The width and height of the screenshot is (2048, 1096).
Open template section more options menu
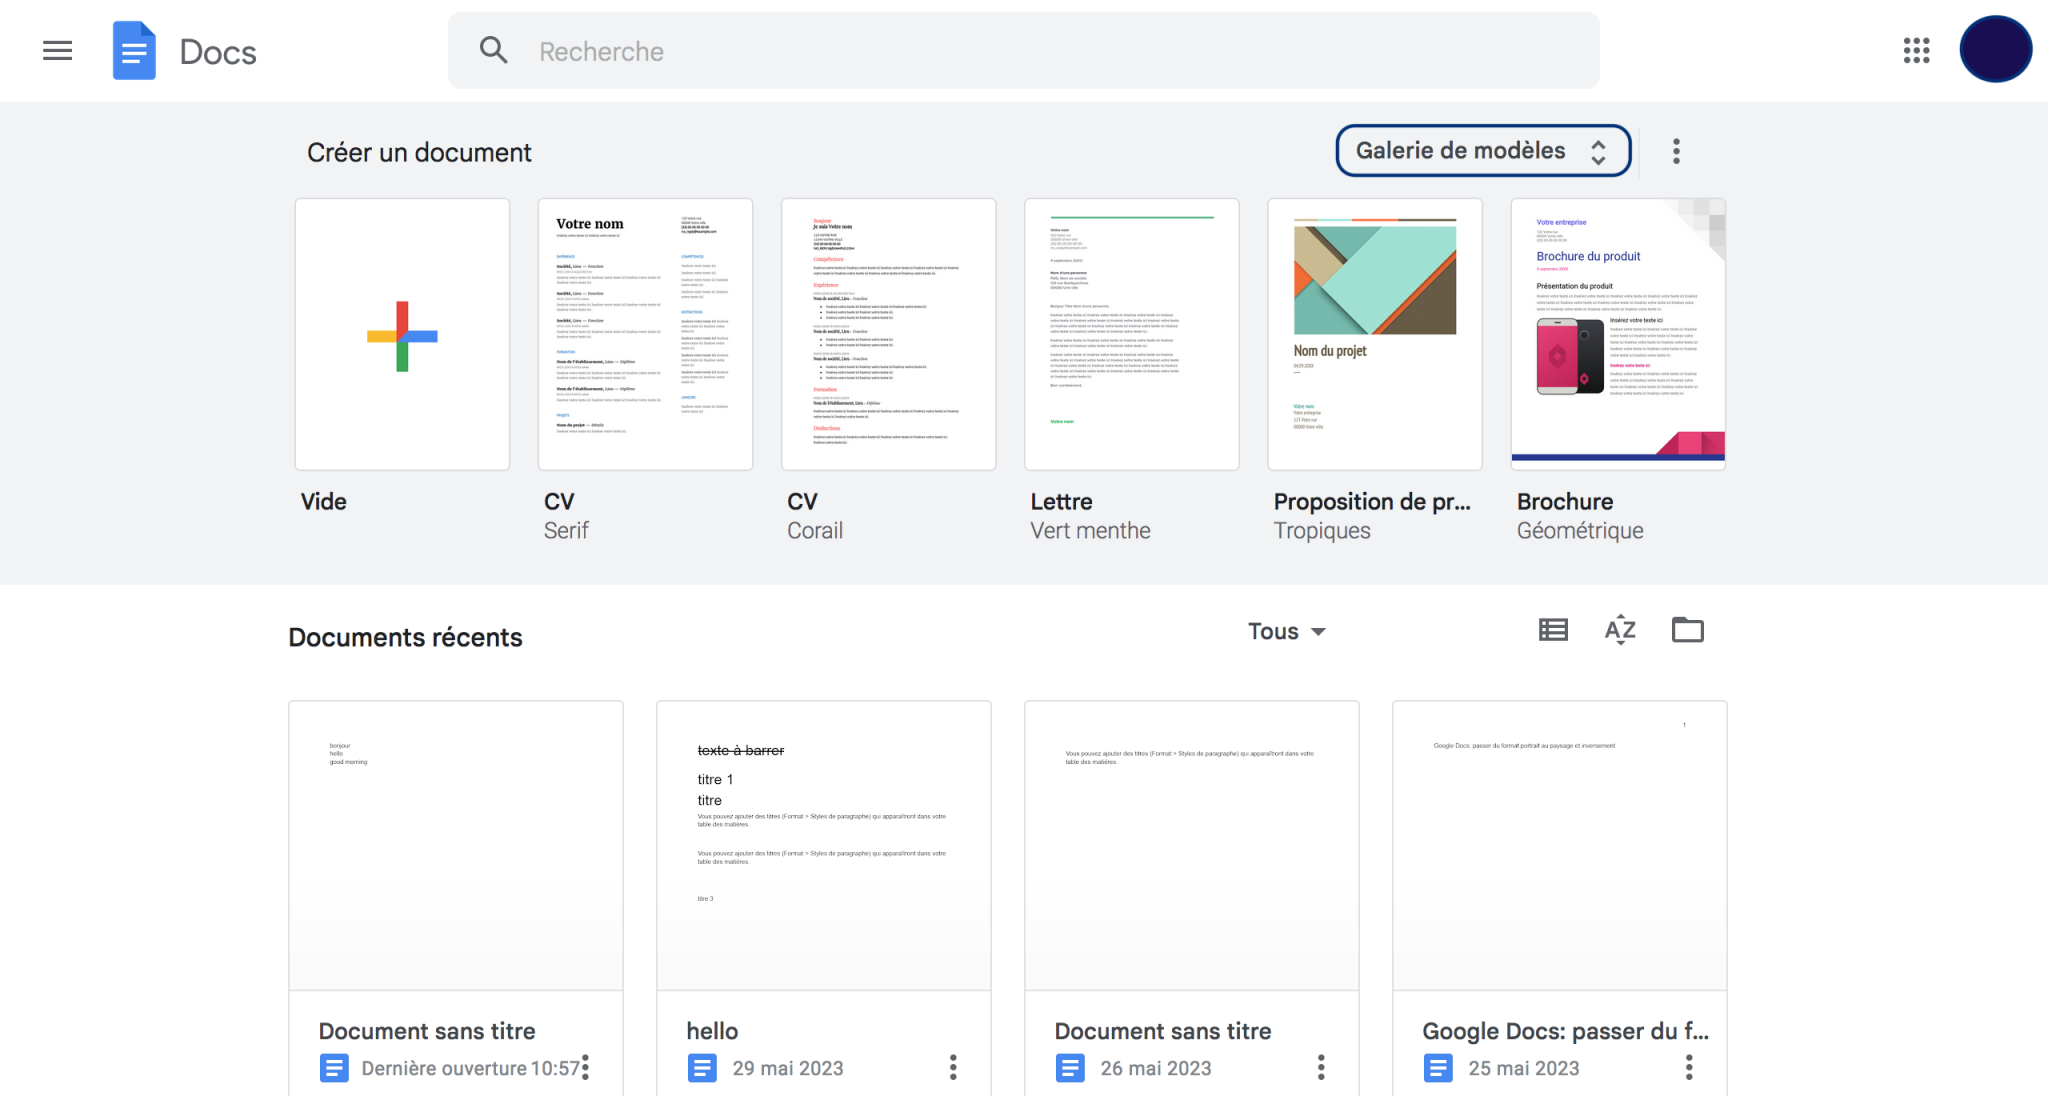coord(1677,151)
